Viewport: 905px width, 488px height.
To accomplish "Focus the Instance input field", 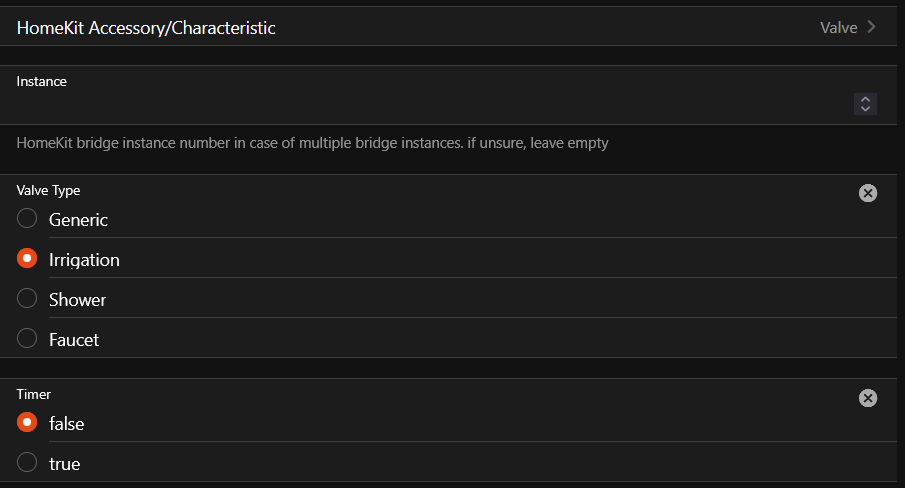I will point(430,104).
